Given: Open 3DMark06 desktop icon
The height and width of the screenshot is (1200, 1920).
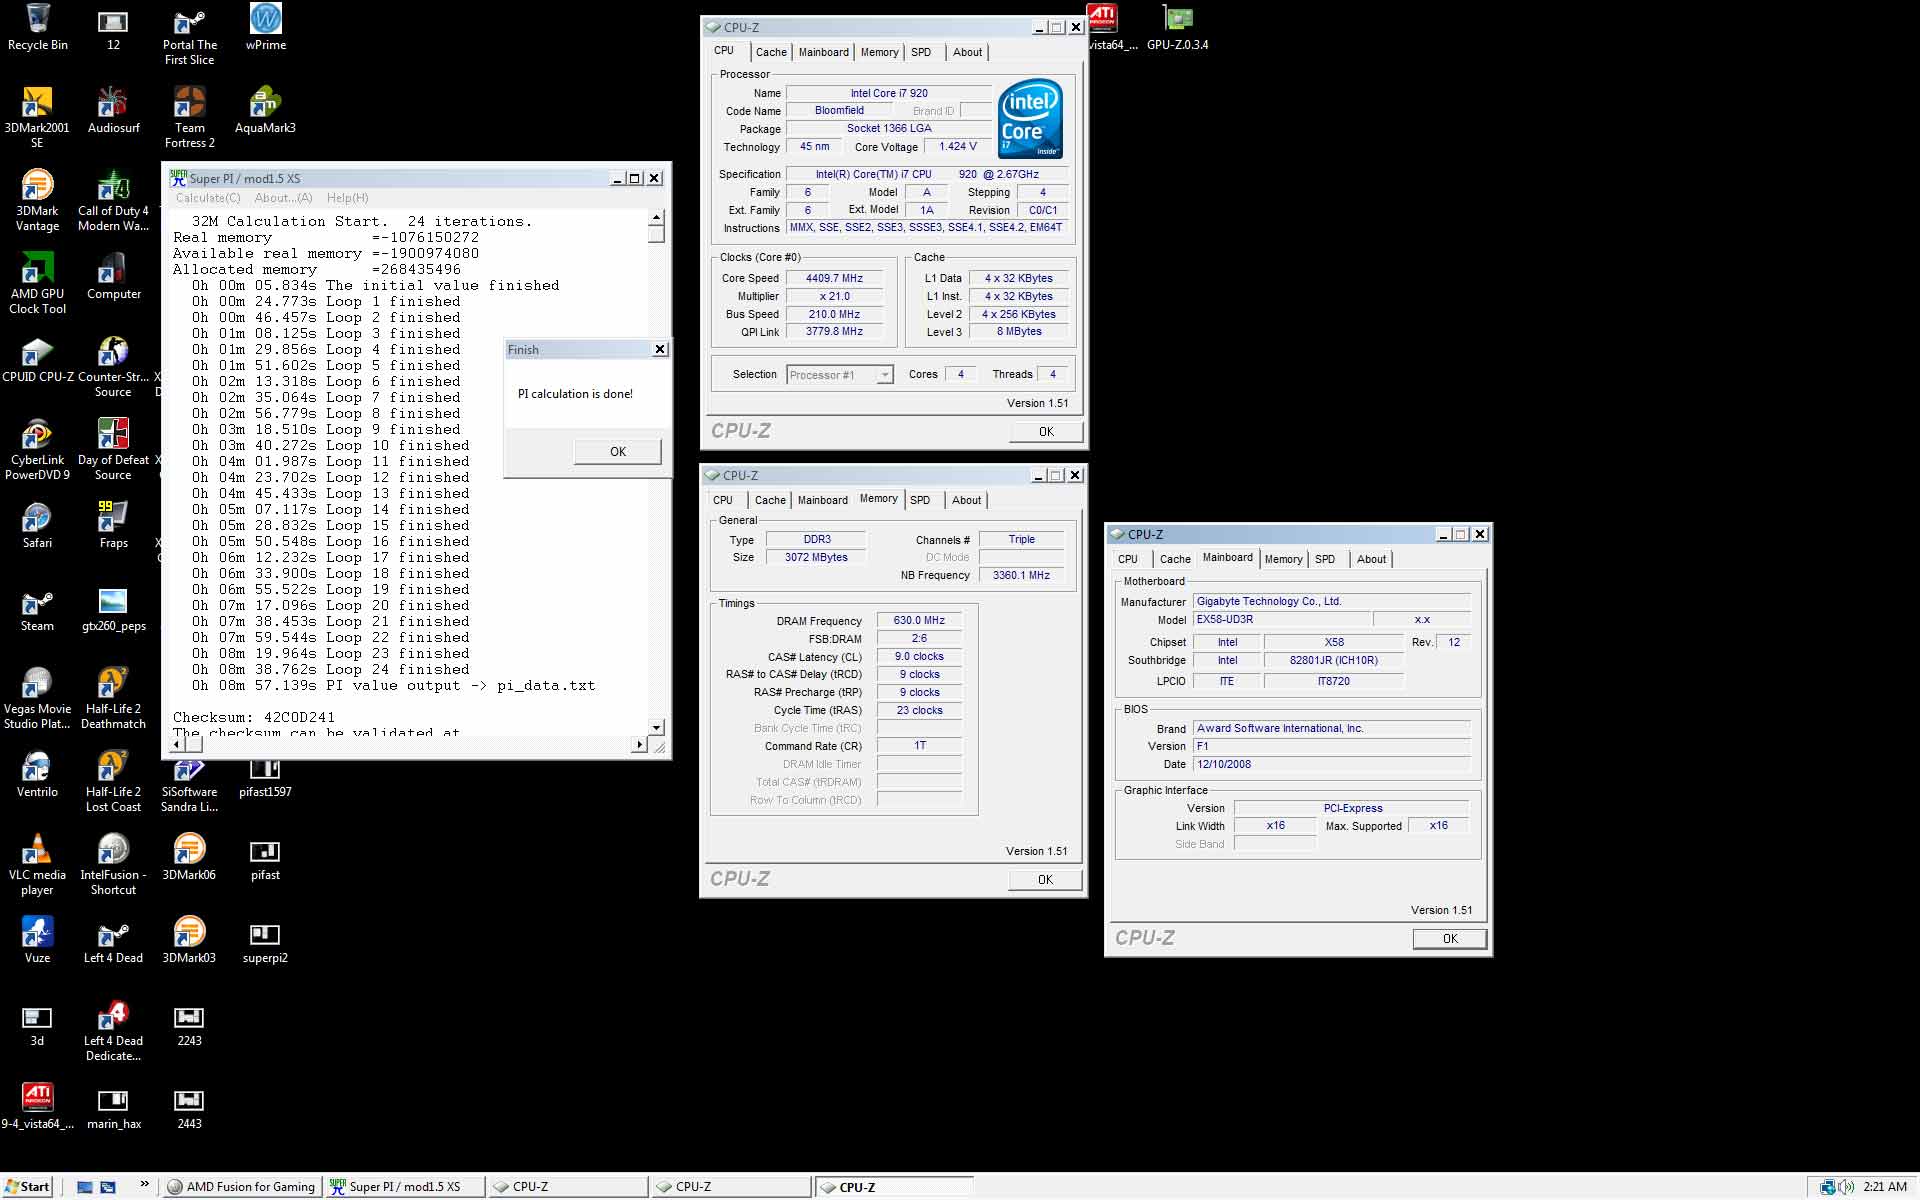Looking at the screenshot, I should coord(189,857).
